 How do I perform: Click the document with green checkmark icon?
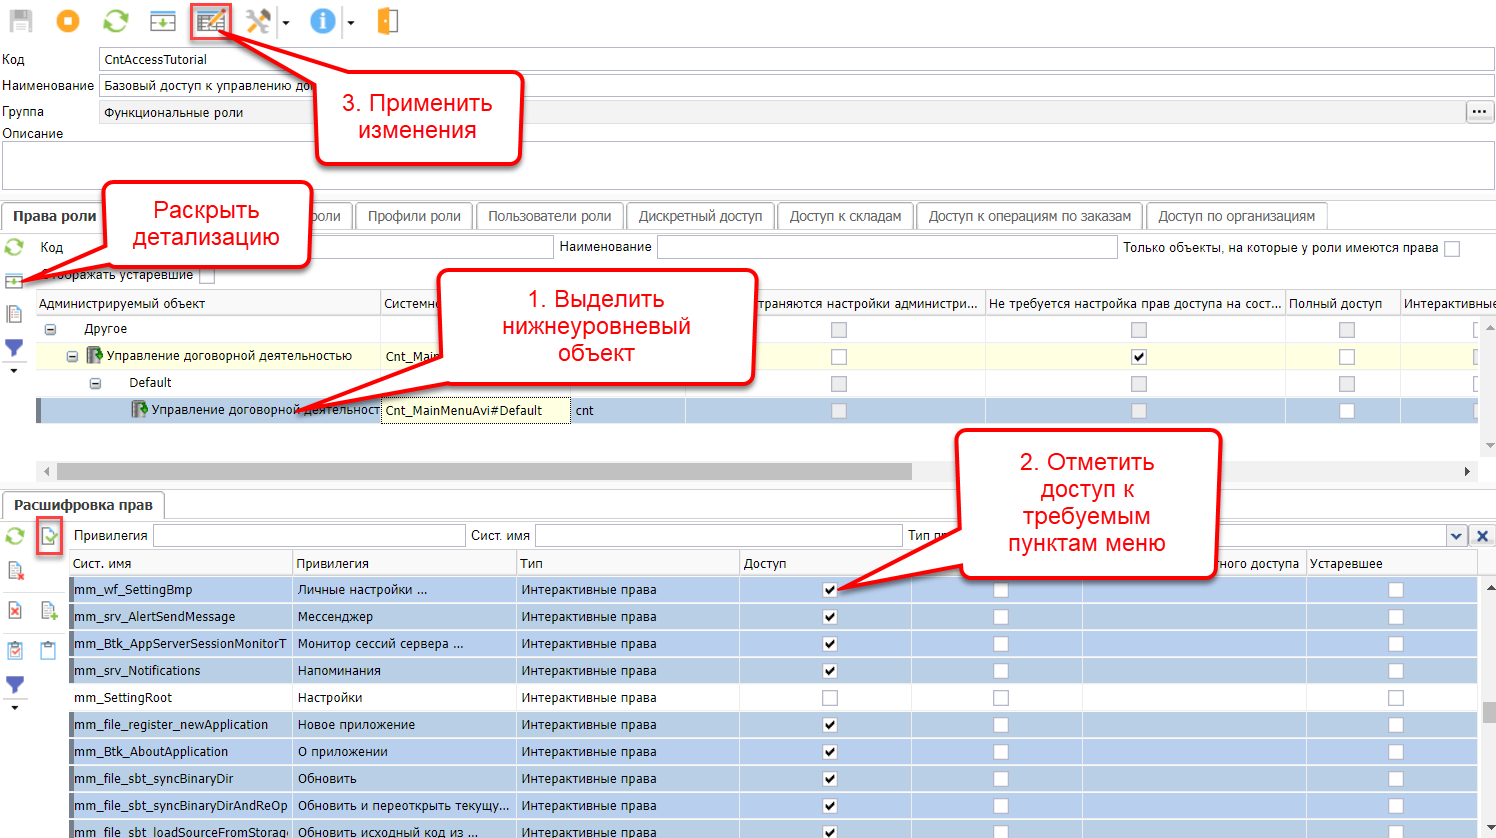click(x=49, y=537)
